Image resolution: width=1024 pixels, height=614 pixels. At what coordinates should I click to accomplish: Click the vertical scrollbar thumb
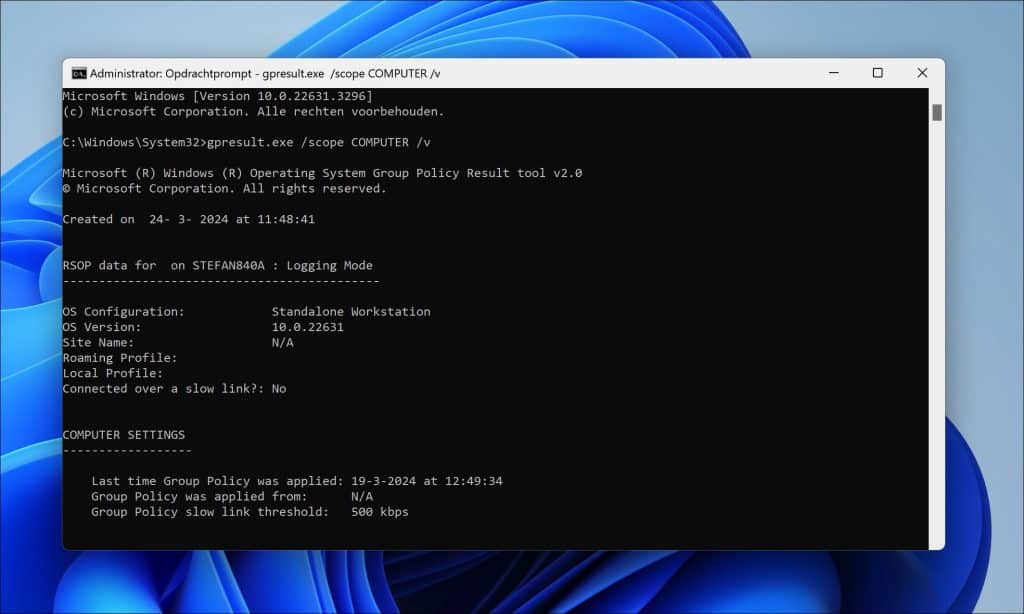click(937, 112)
